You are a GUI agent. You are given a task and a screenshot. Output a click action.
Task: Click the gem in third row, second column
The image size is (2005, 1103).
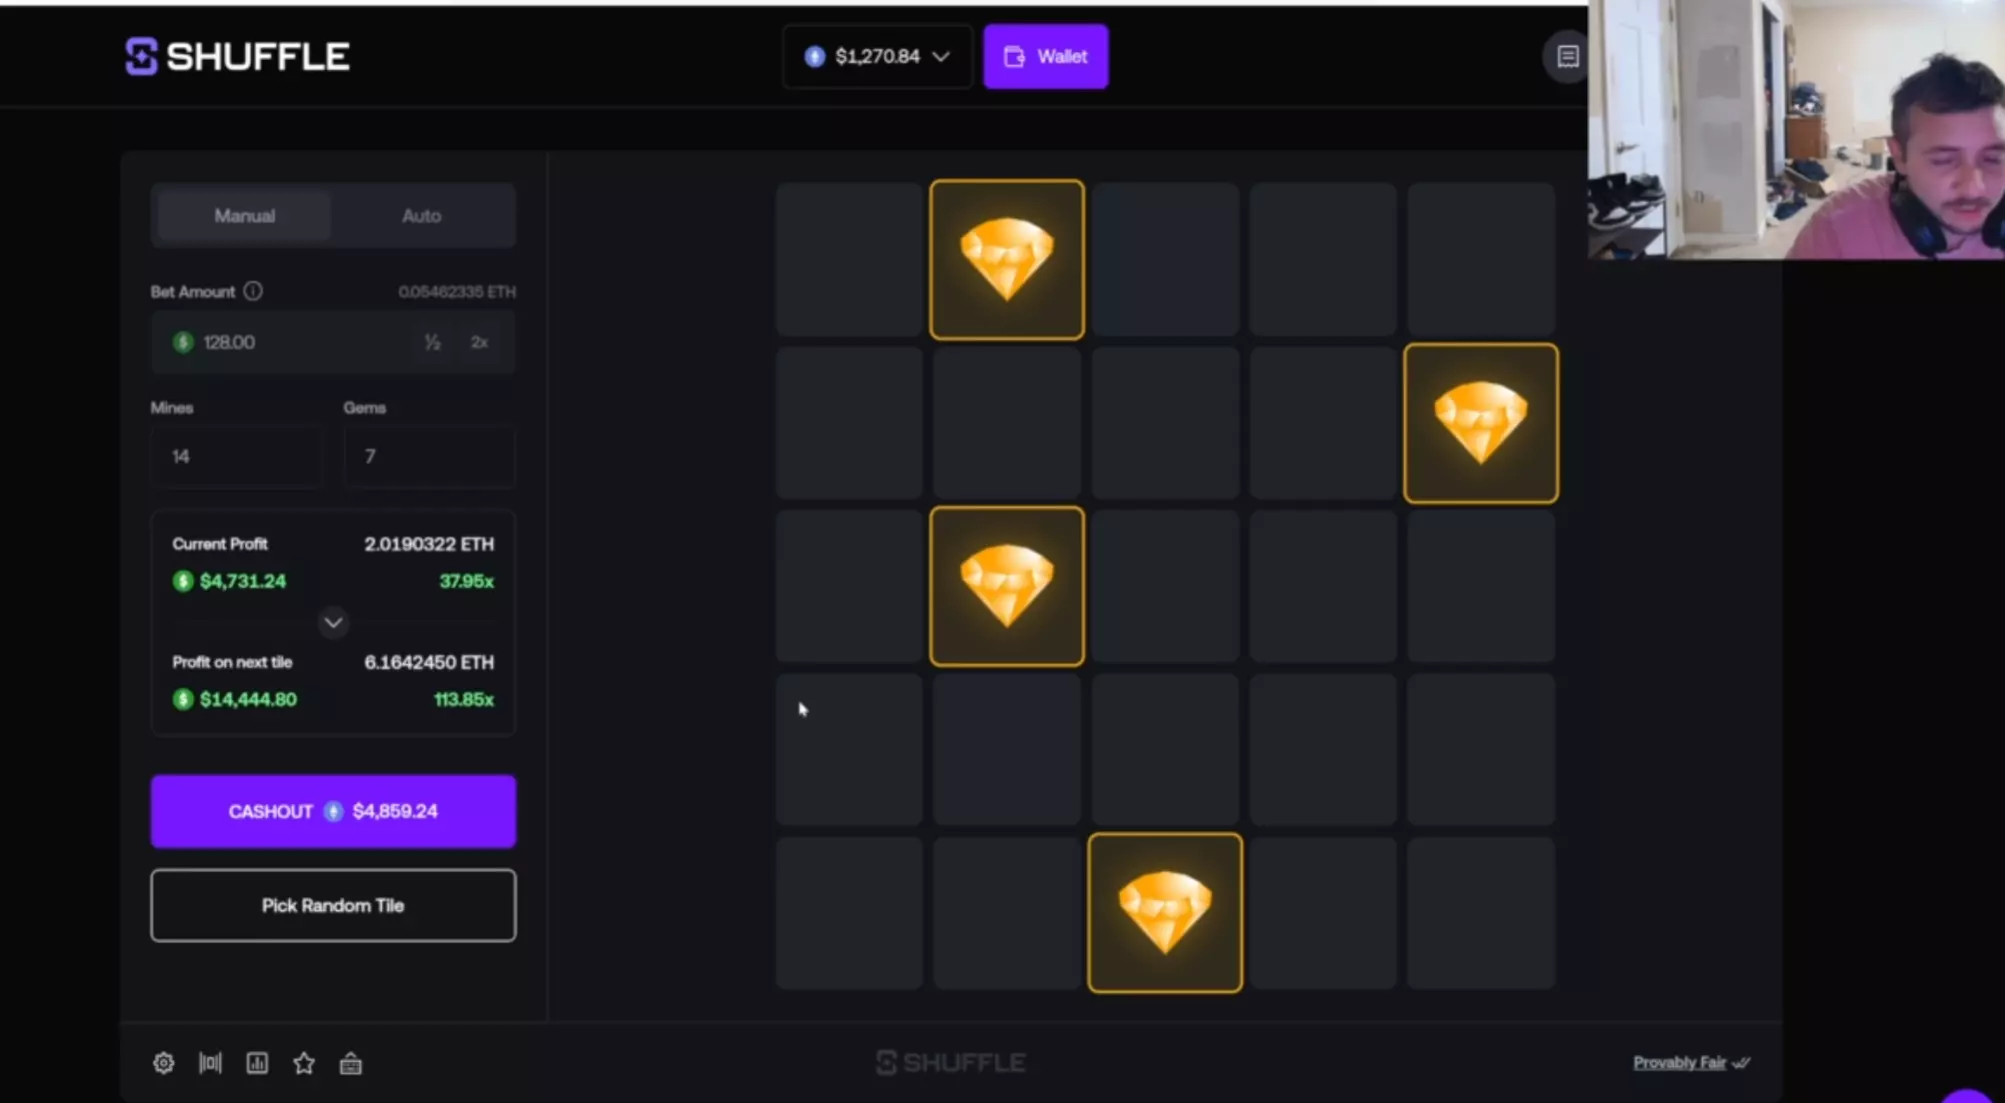tap(1007, 586)
